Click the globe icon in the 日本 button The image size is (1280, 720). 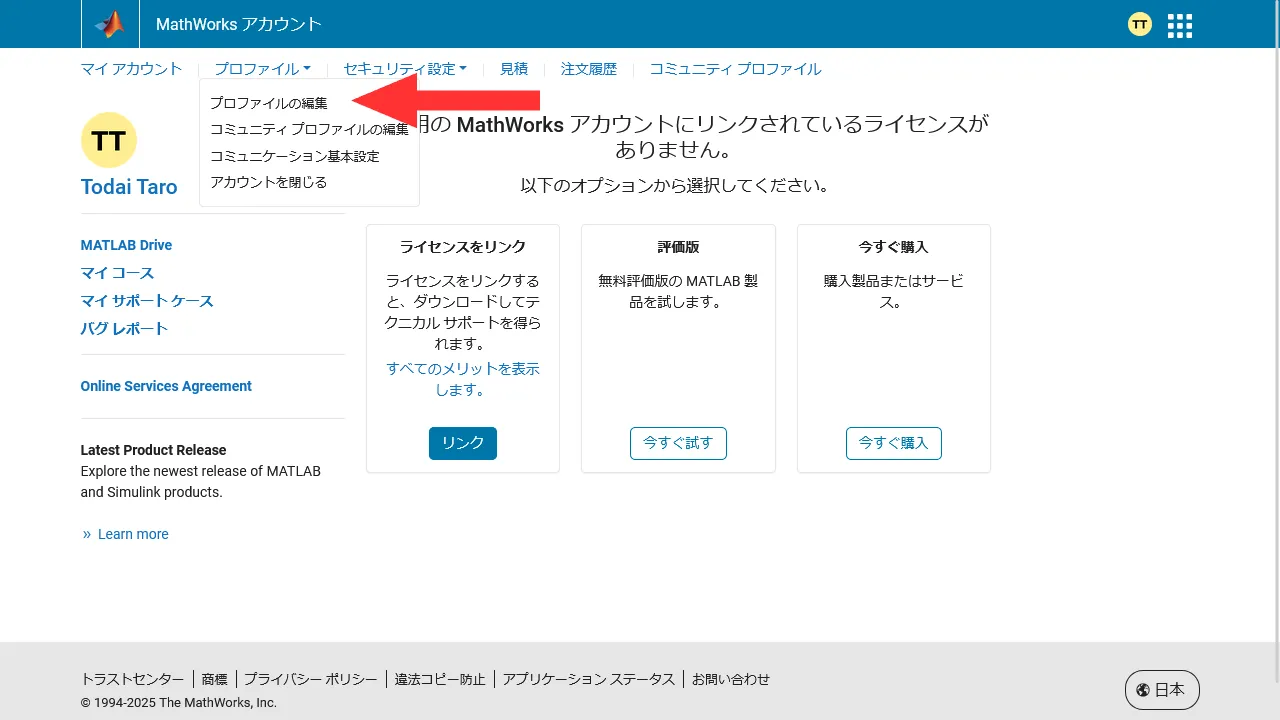click(x=1143, y=690)
